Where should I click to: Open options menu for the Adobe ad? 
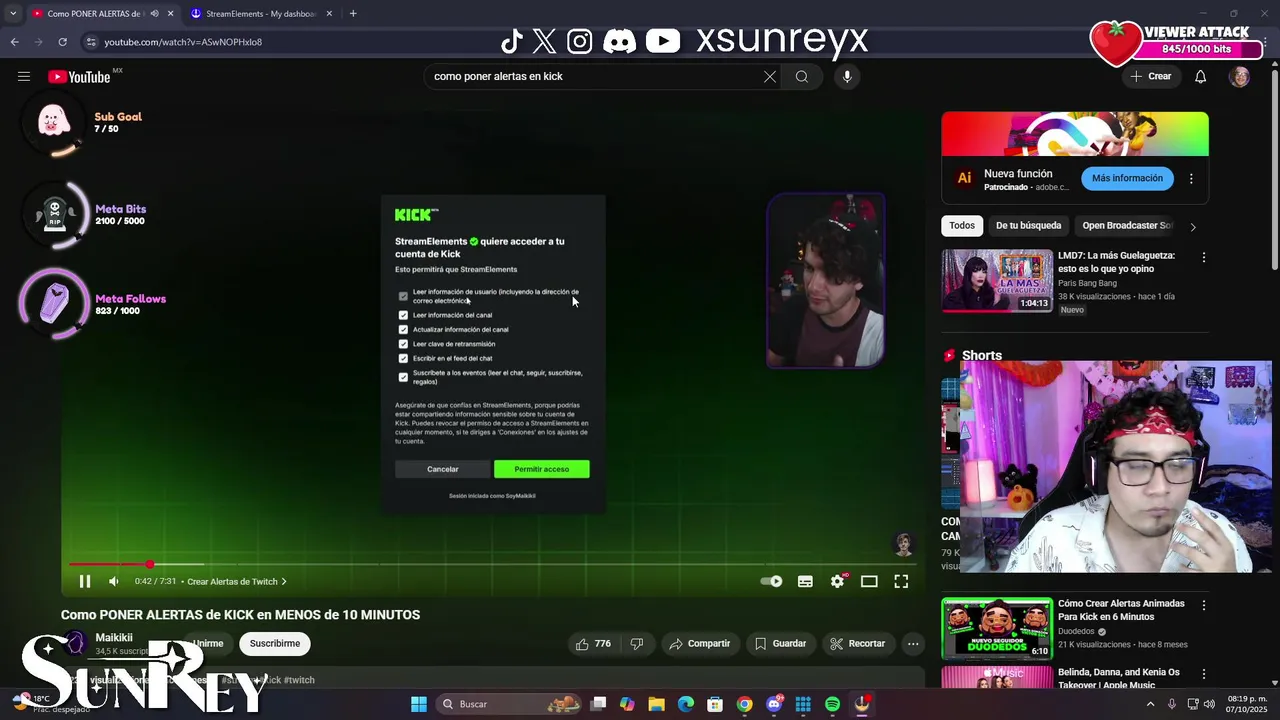pos(1191,178)
